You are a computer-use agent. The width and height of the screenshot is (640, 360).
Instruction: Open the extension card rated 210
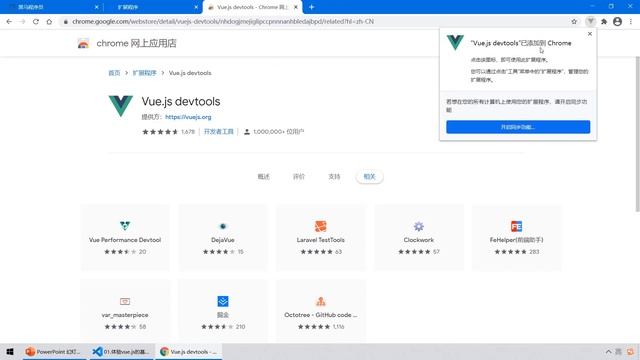coord(223,311)
